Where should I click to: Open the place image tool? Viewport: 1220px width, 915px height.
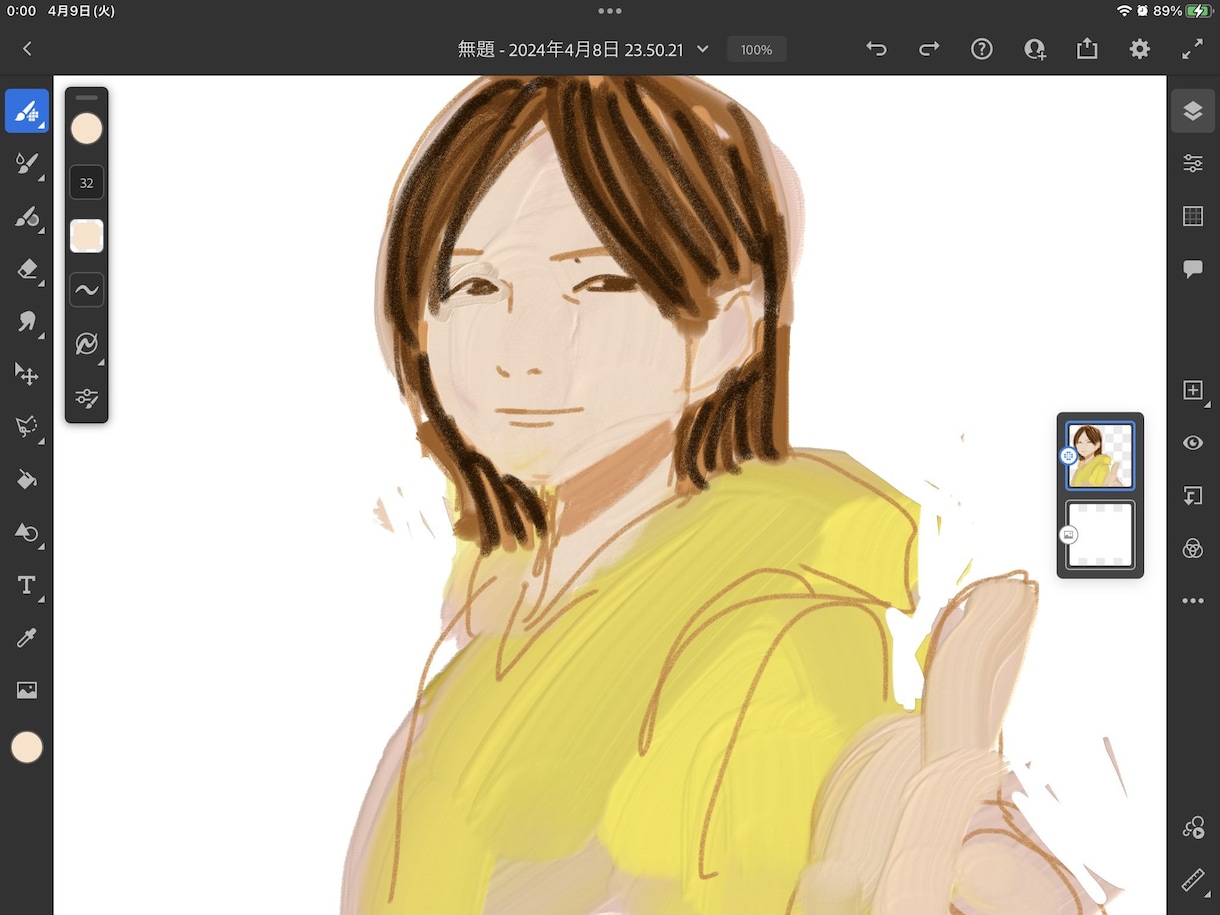(27, 690)
